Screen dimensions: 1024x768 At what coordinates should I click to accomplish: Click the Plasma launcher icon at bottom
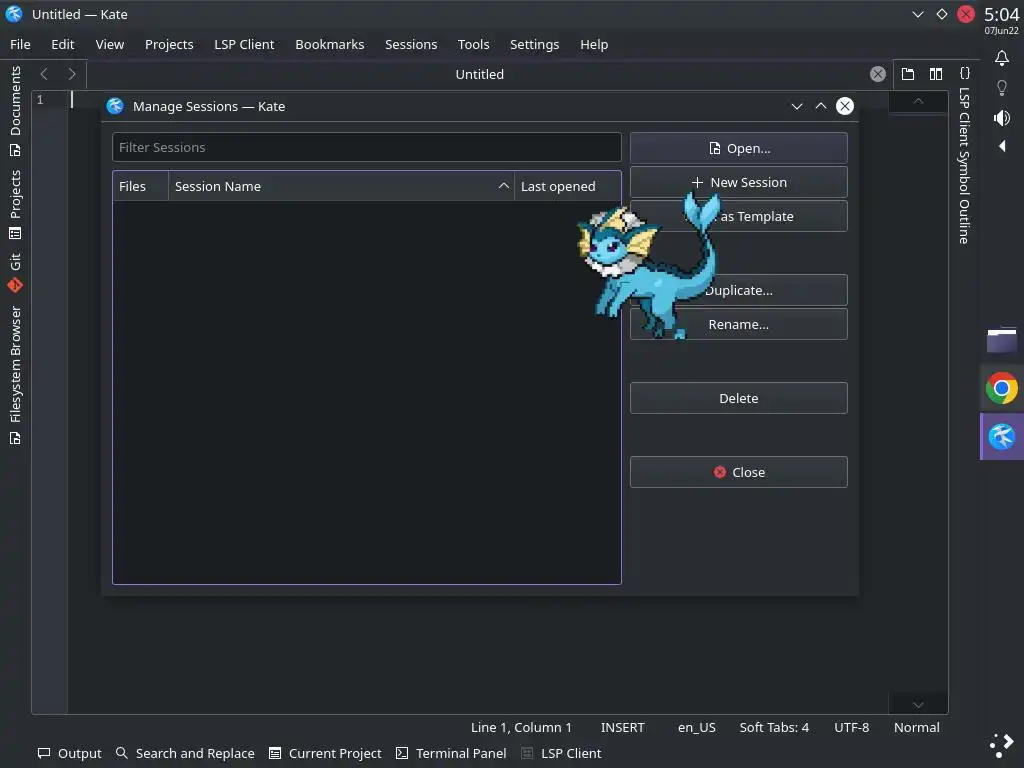click(x=1002, y=744)
